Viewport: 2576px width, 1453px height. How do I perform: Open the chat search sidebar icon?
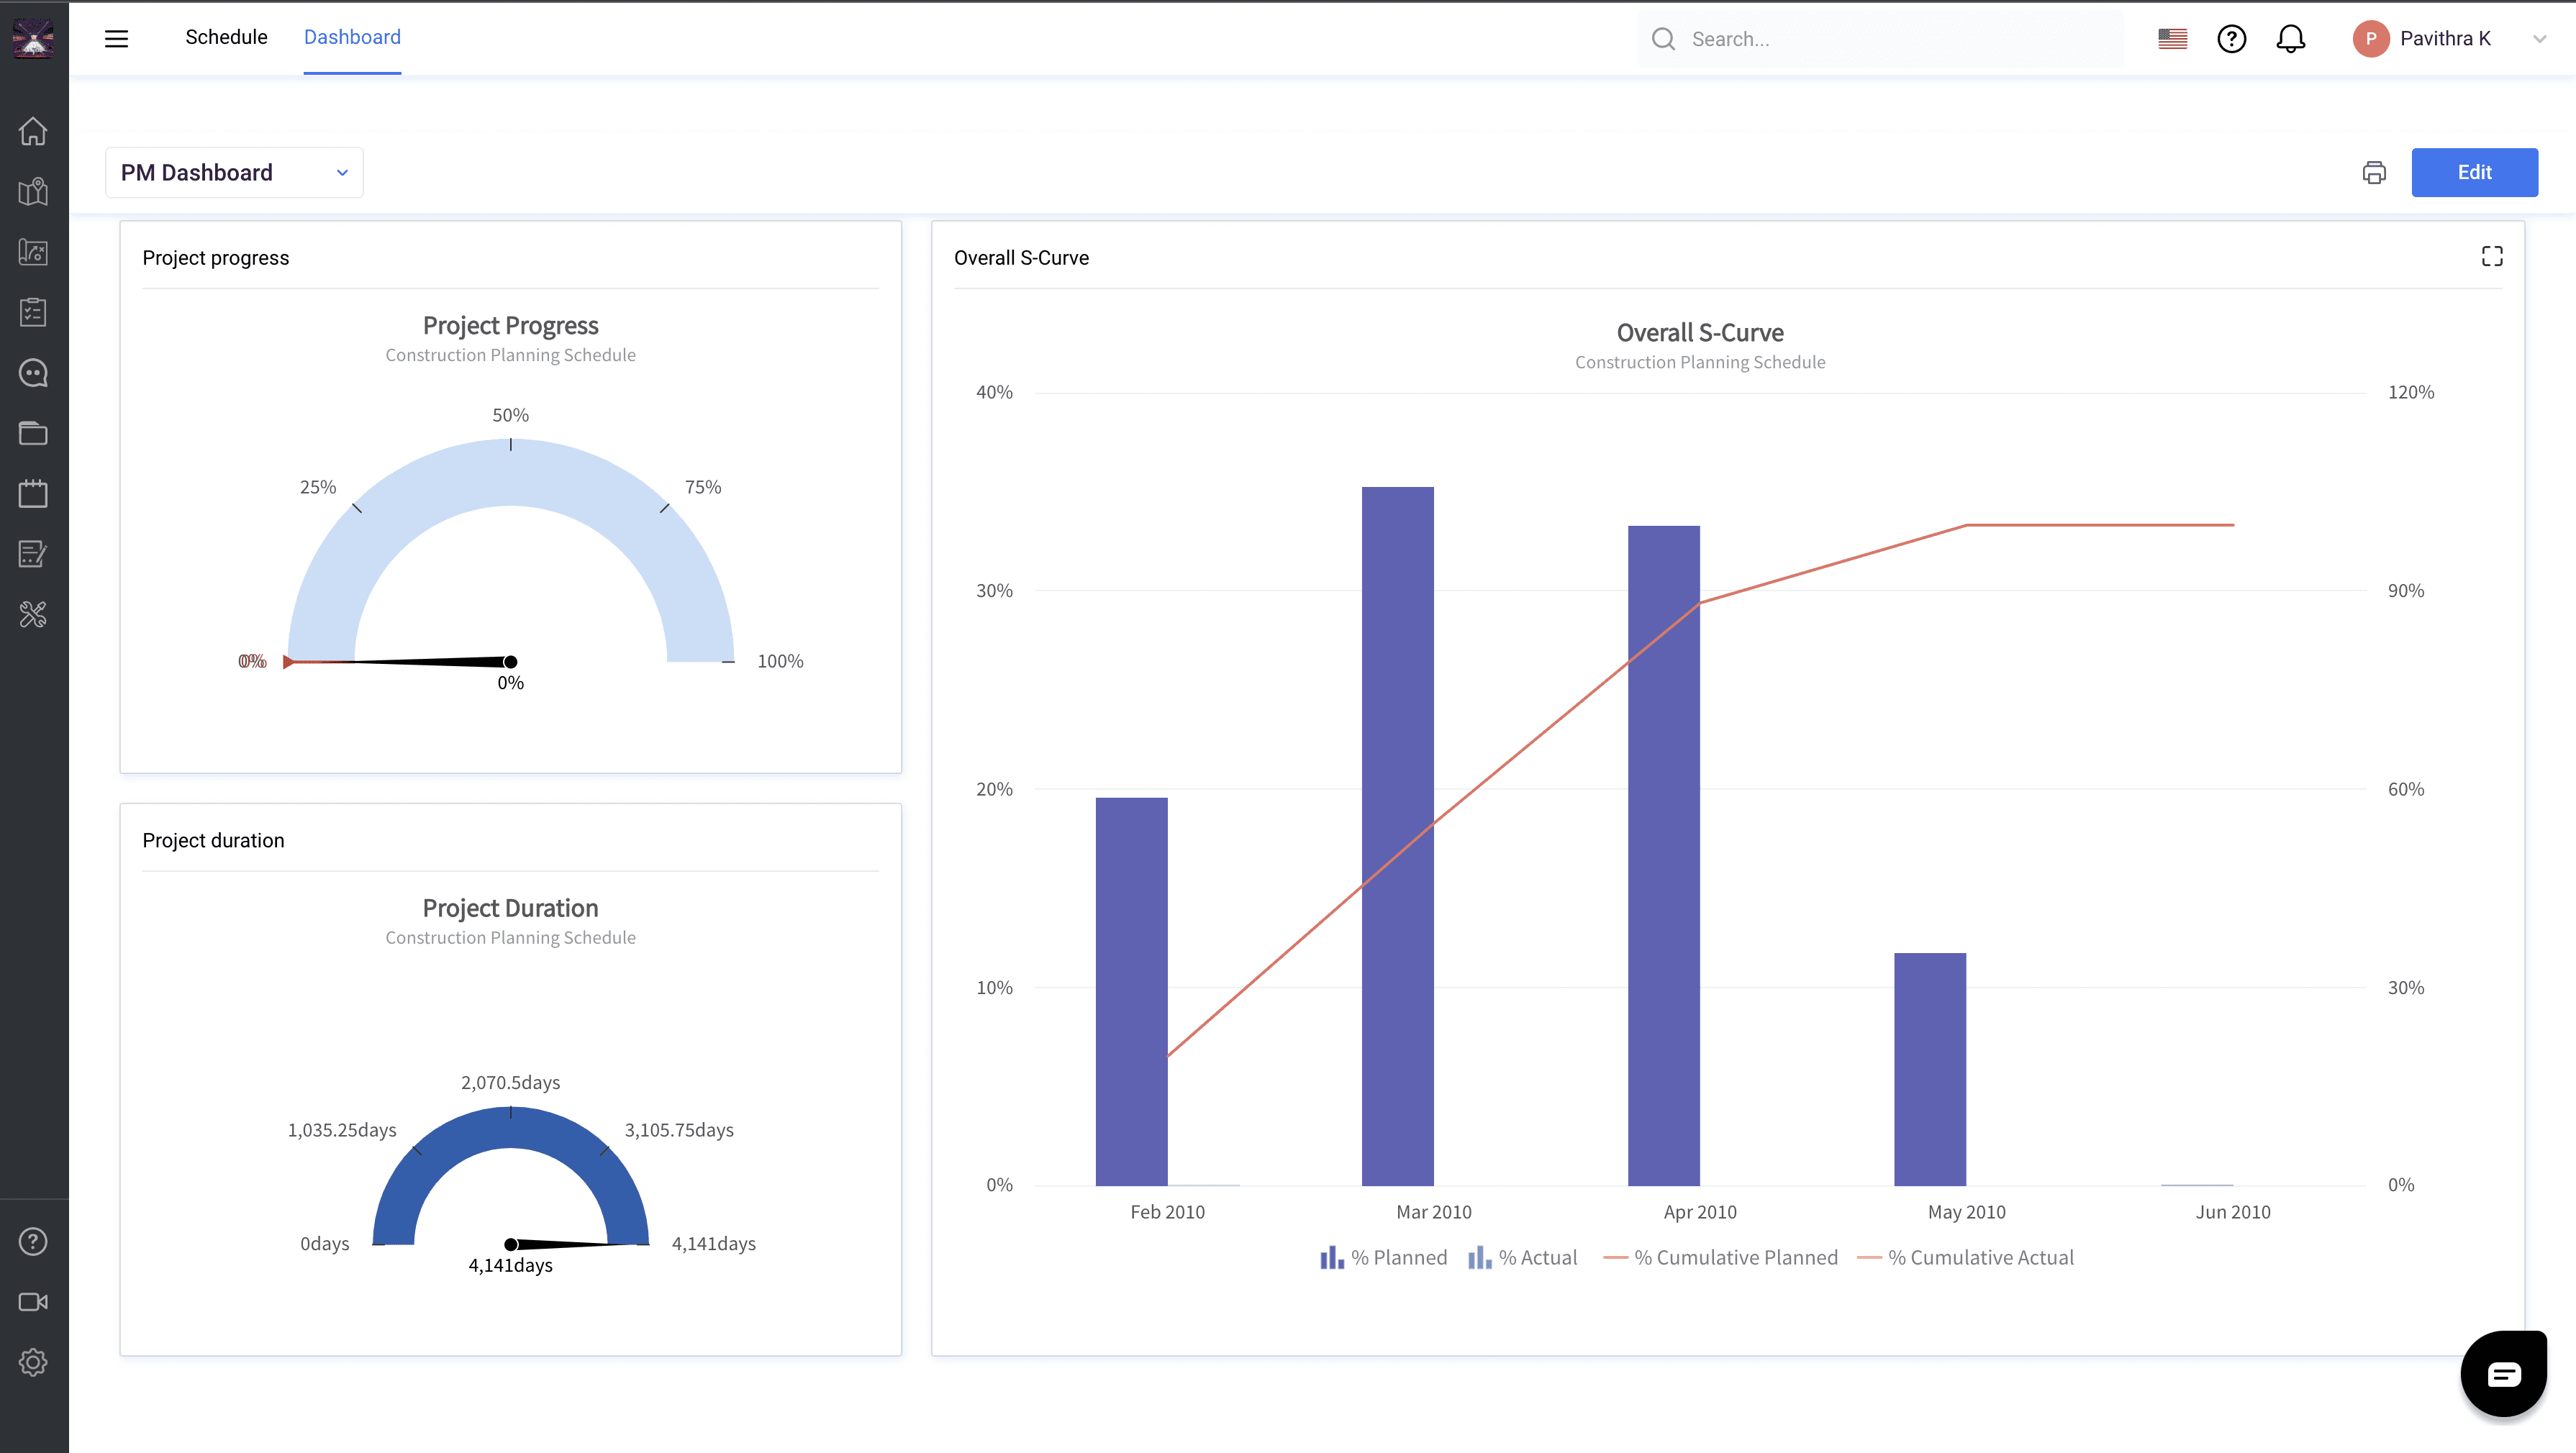(33, 372)
